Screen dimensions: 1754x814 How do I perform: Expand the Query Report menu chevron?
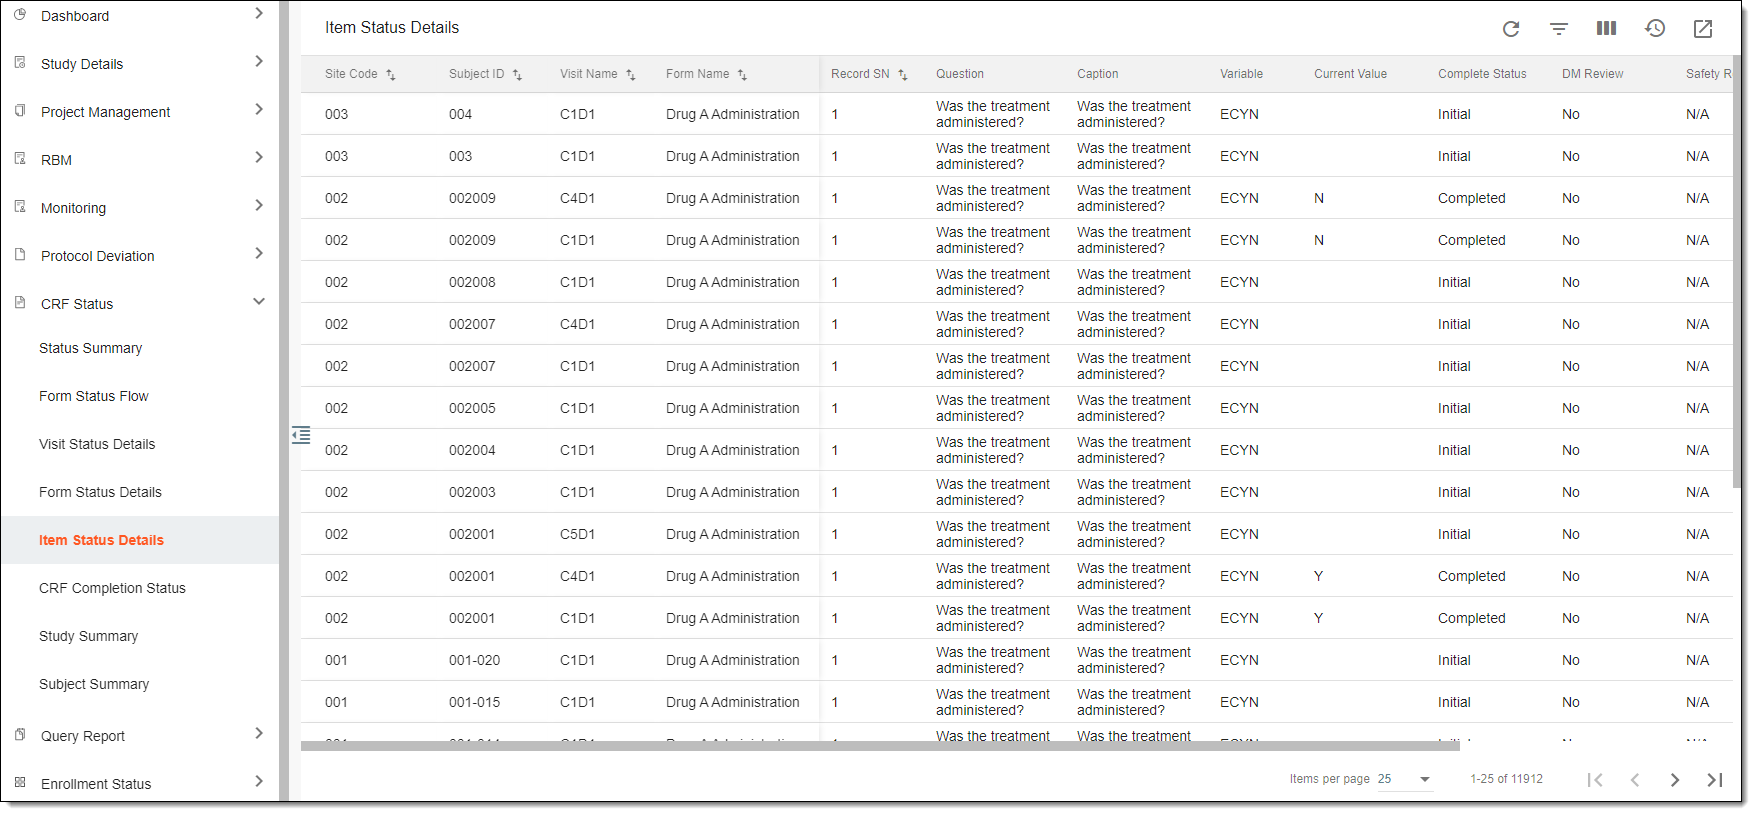[x=259, y=733]
